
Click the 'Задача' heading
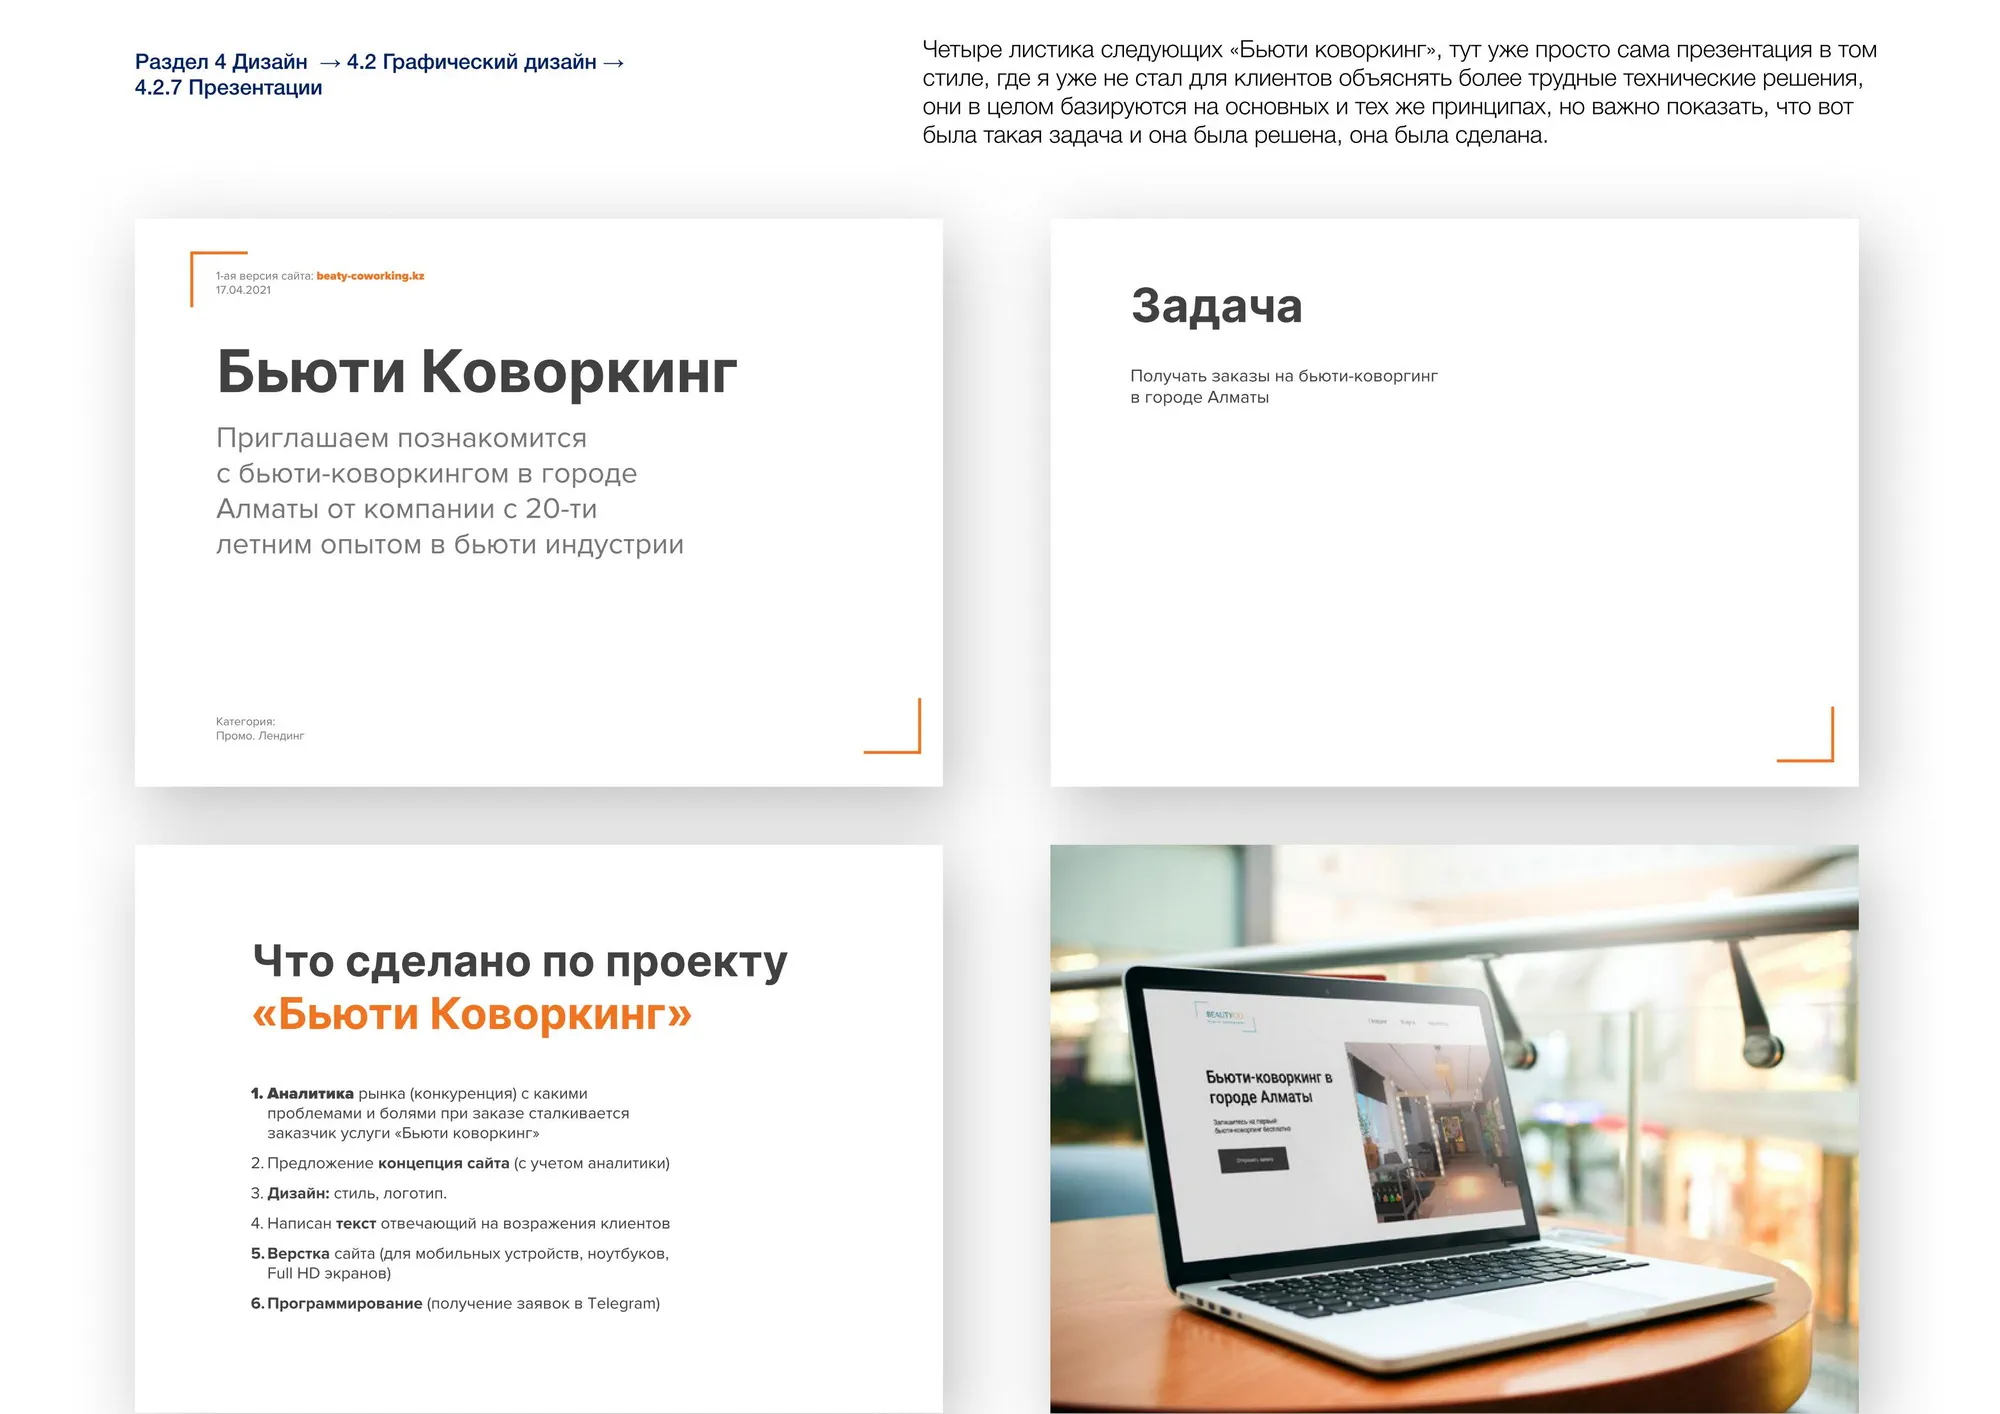pos(1216,306)
